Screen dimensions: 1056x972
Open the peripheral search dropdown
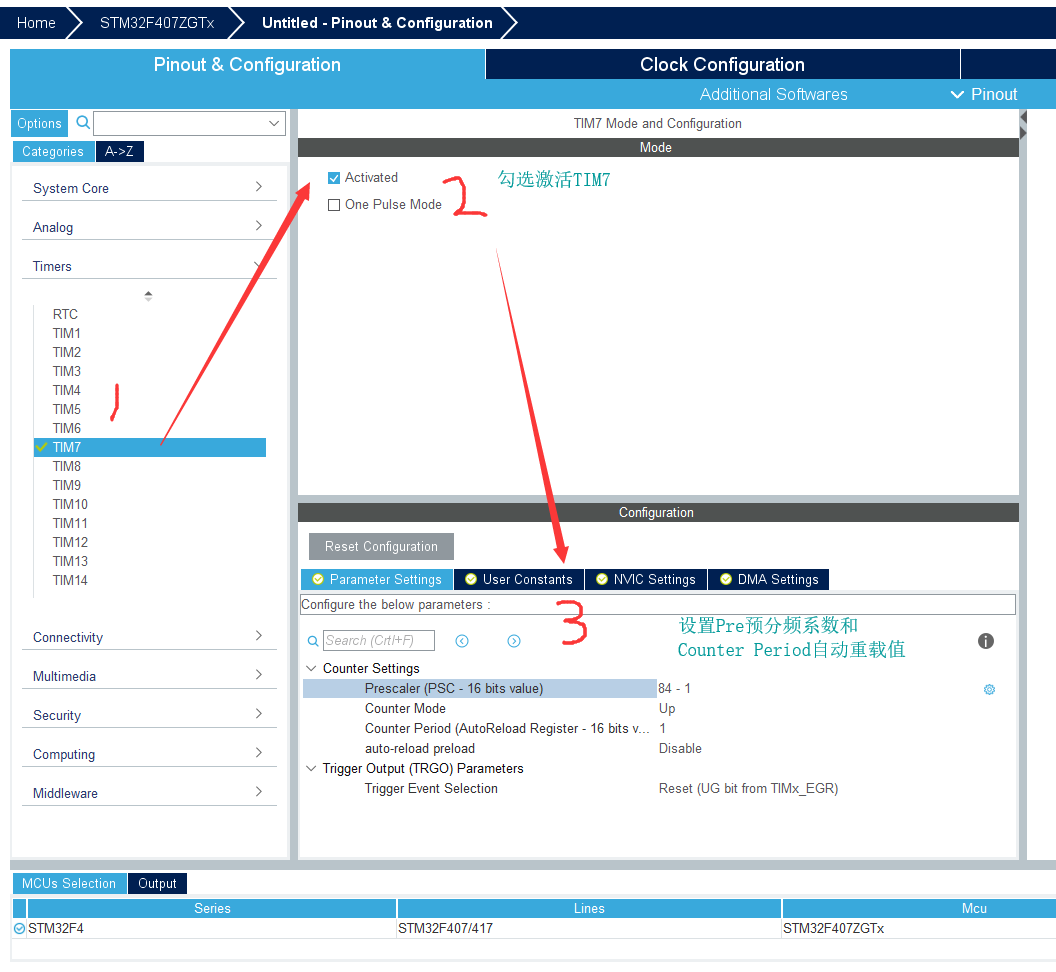point(273,123)
